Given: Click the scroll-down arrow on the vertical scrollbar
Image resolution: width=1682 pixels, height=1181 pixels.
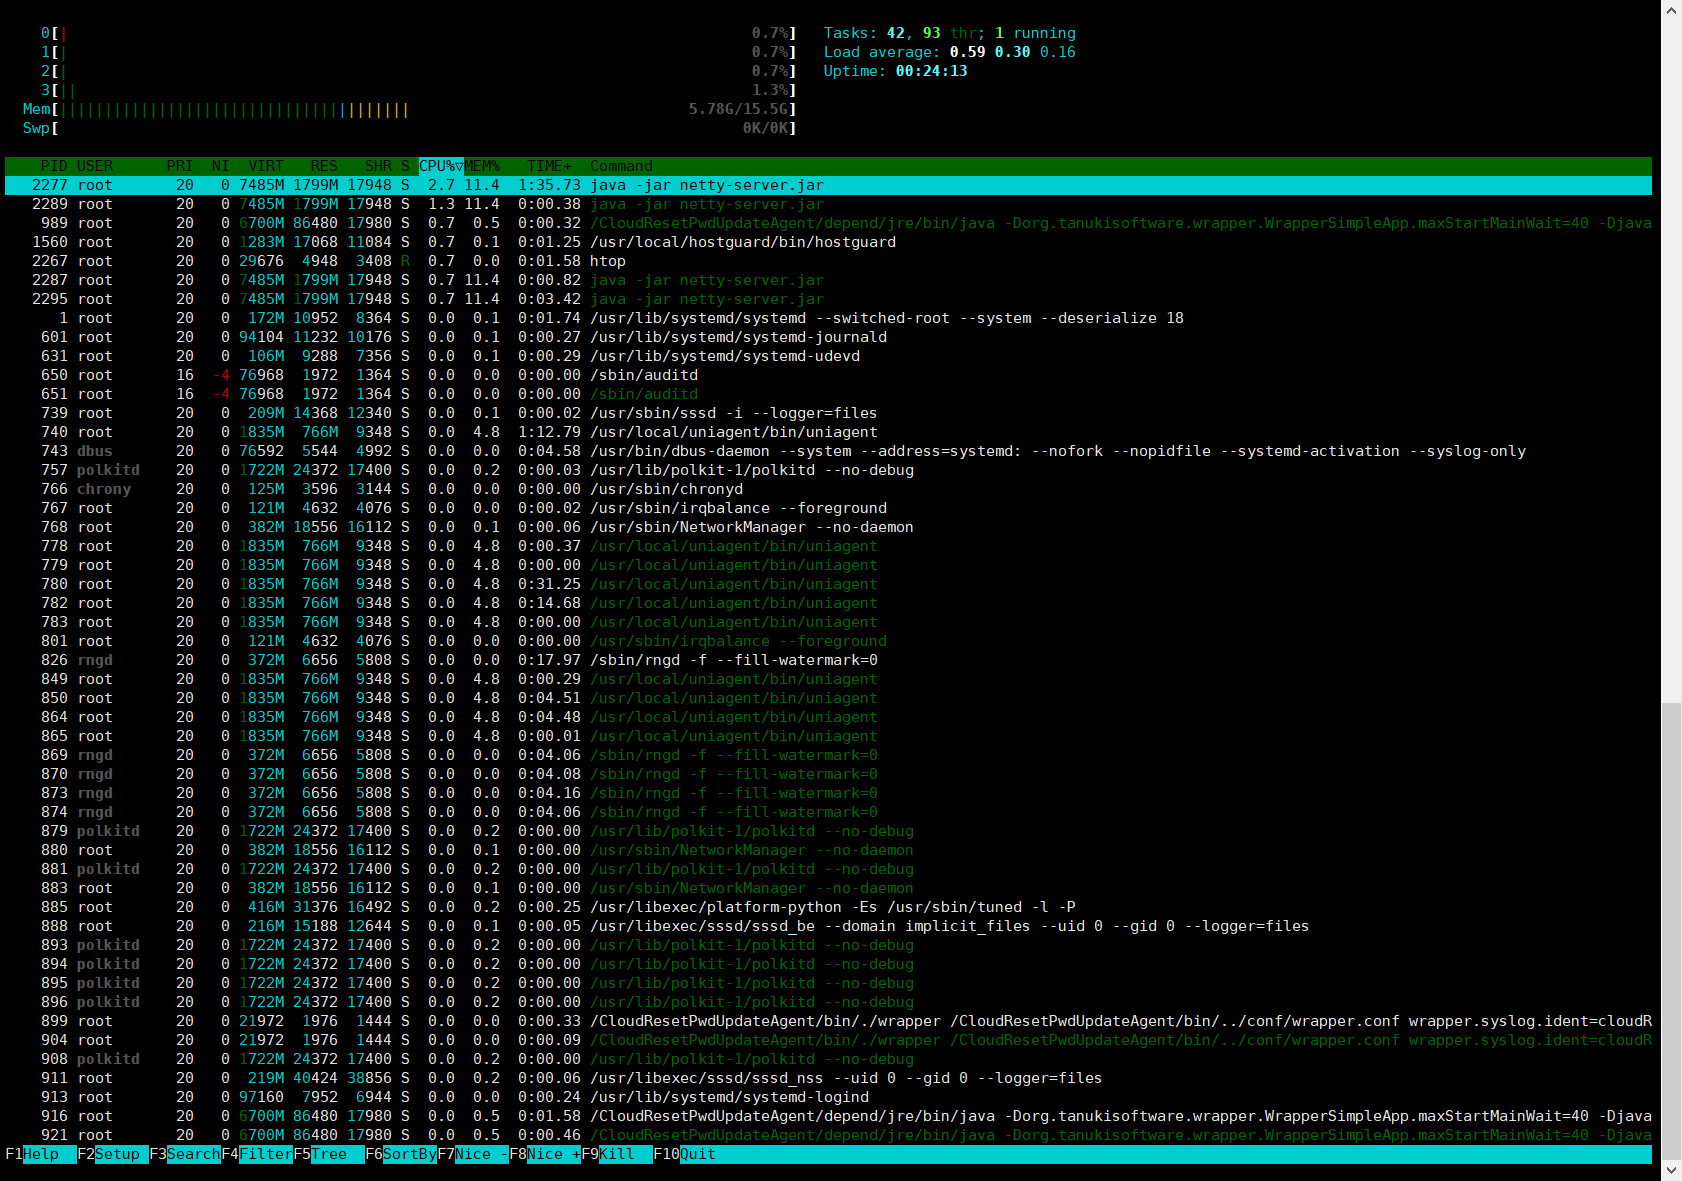Looking at the screenshot, I should 1672,1170.
